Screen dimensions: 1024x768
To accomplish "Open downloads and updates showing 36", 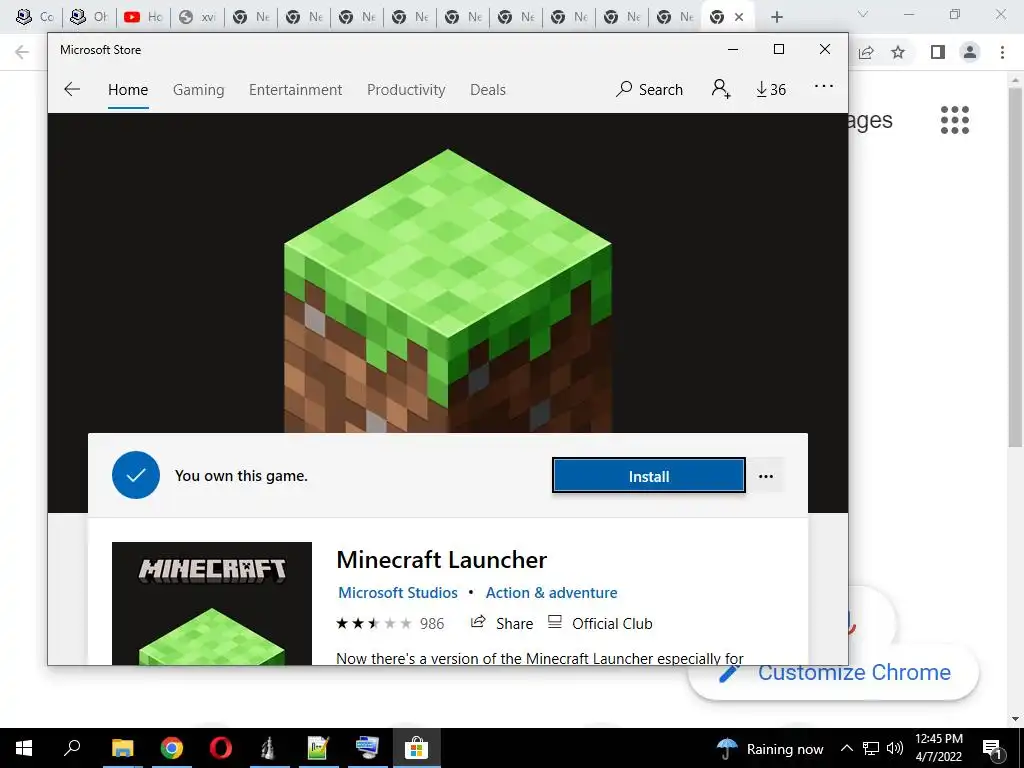I will 771,89.
